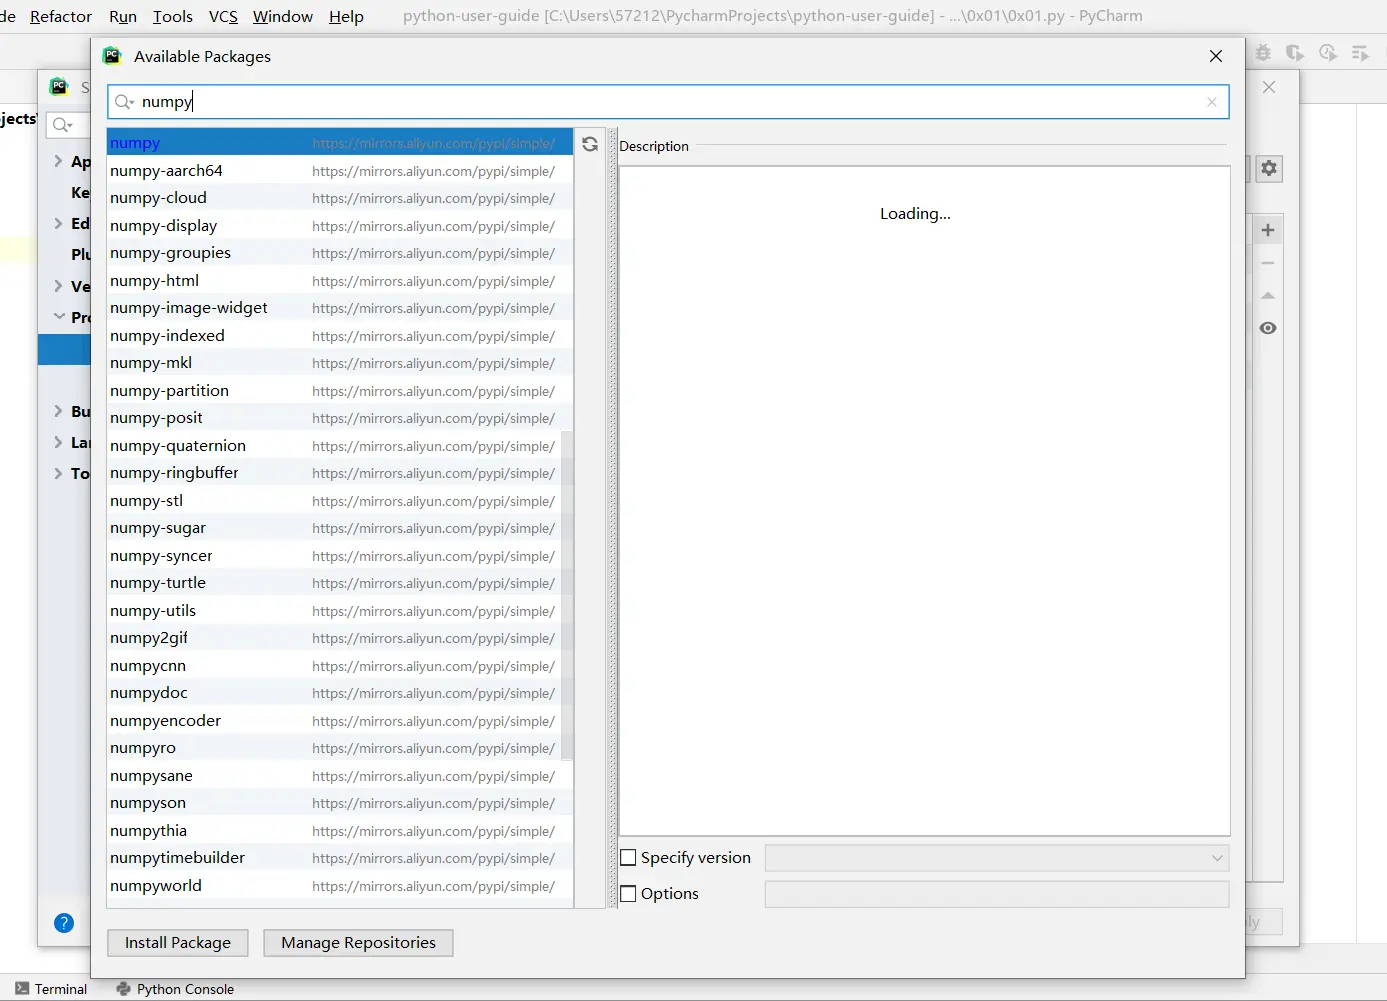Open settings gear in Settings window
Screen dimensions: 1387x1001
pos(1269,168)
